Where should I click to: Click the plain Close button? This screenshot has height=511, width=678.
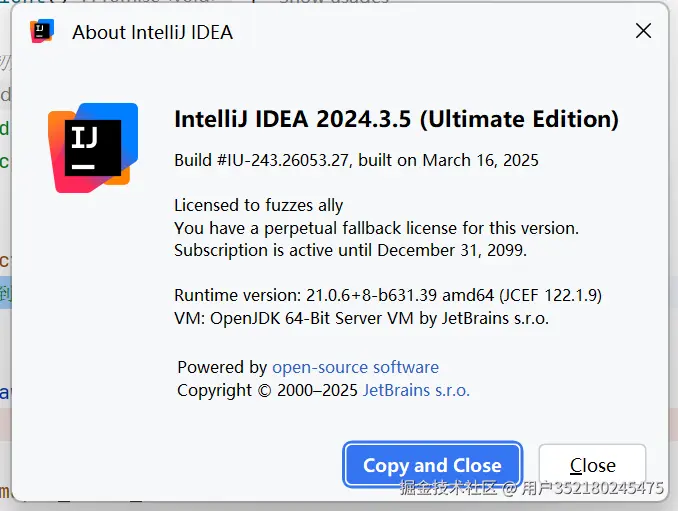point(592,465)
